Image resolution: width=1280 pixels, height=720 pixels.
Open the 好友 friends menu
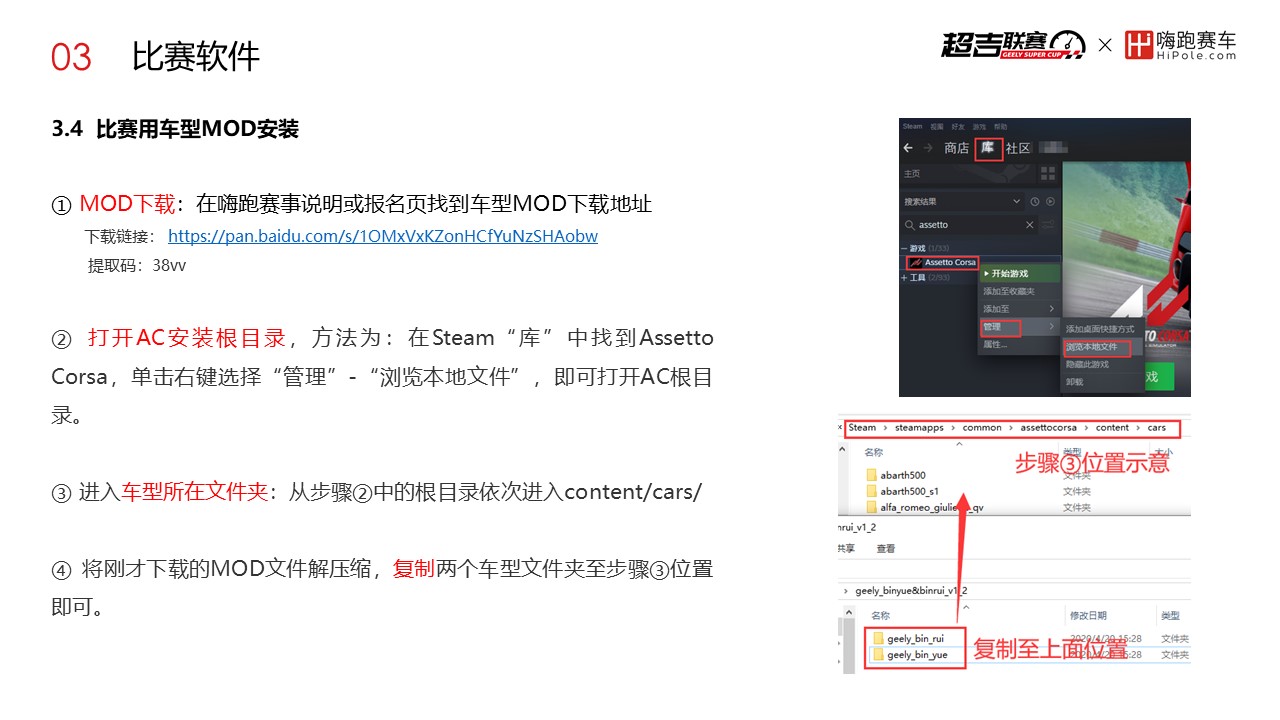click(x=958, y=126)
